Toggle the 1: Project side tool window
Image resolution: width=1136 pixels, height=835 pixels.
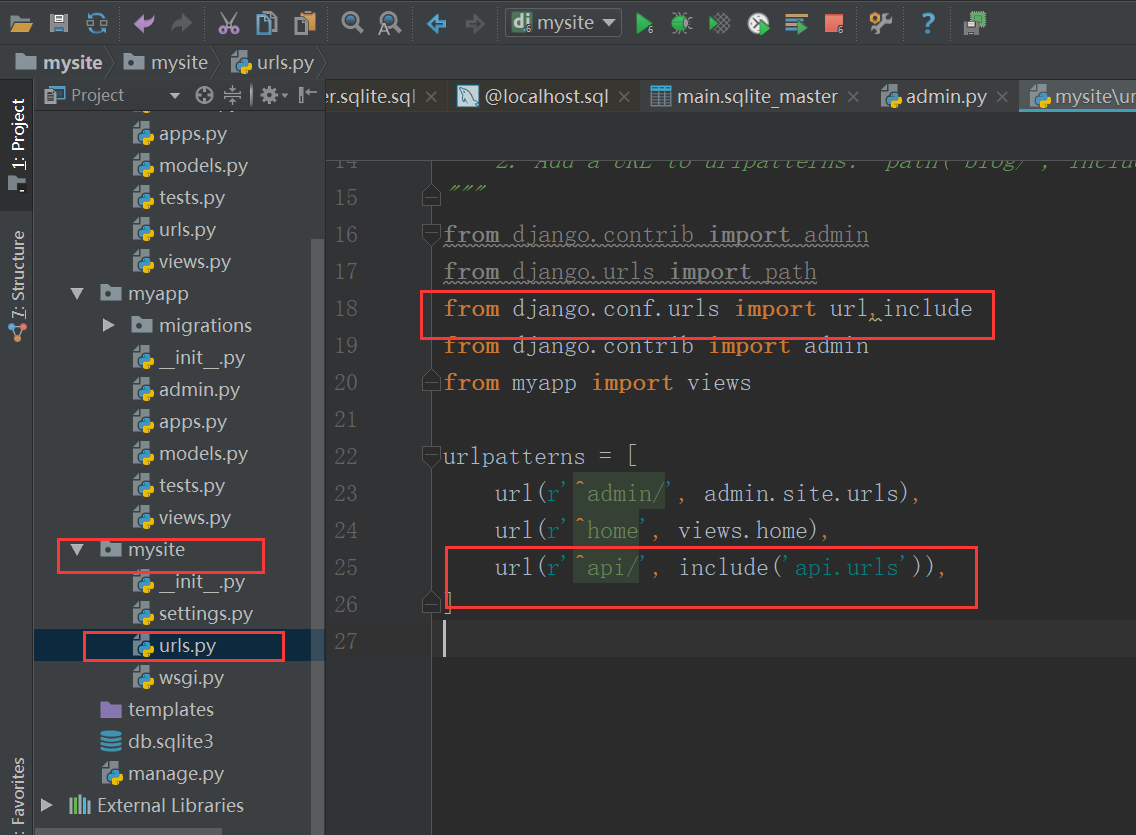tap(17, 145)
